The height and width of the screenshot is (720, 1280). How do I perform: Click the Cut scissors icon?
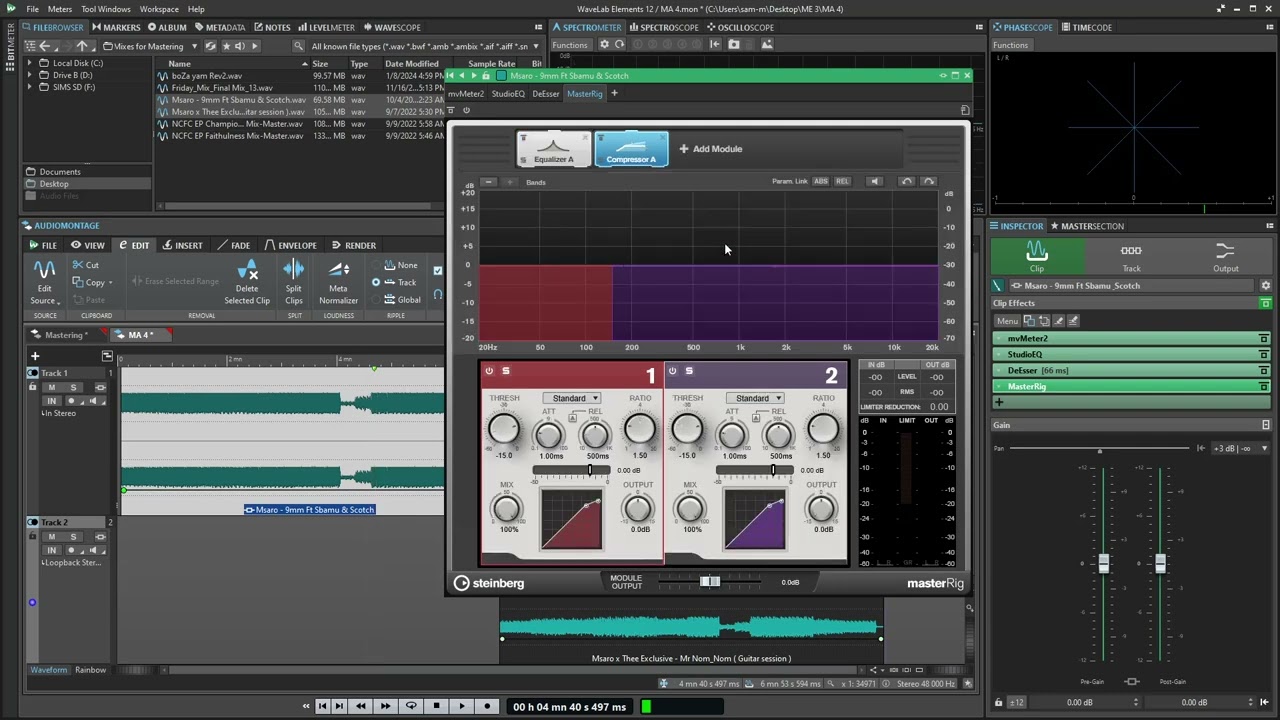78,265
